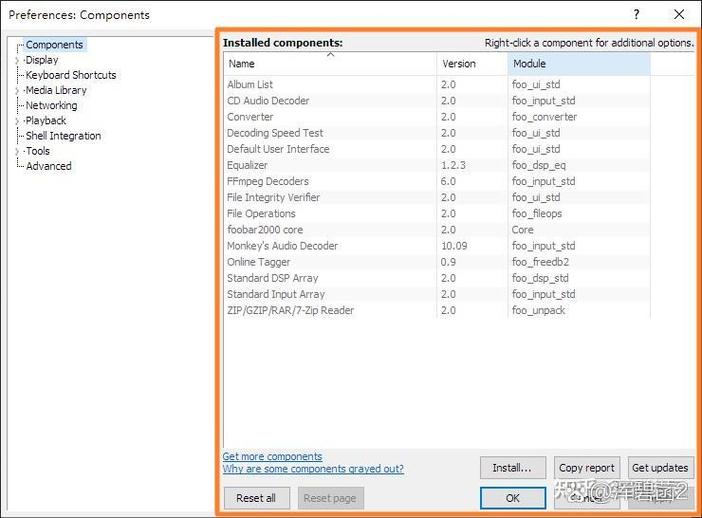The height and width of the screenshot is (518, 702).
Task: Confirm preferences with the OK button
Action: tap(513, 498)
